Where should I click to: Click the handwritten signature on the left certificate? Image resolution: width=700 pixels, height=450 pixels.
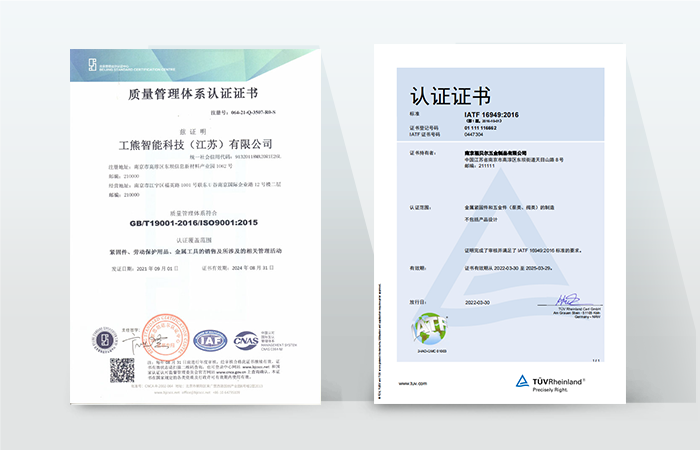coord(144,343)
